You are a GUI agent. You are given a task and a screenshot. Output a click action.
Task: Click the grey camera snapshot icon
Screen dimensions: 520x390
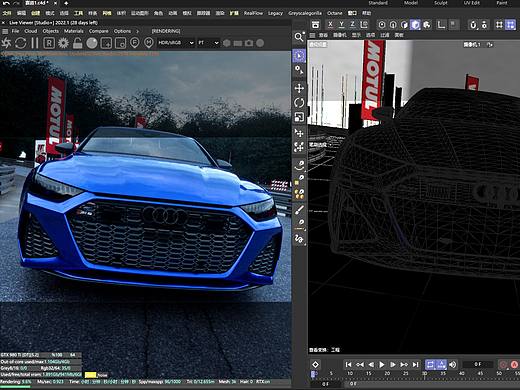pyautogui.click(x=249, y=43)
